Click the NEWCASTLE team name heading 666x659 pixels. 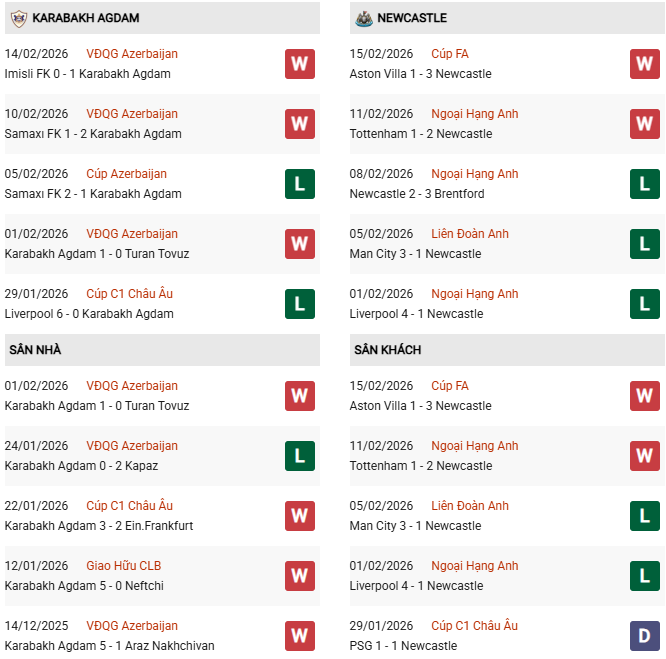[413, 18]
